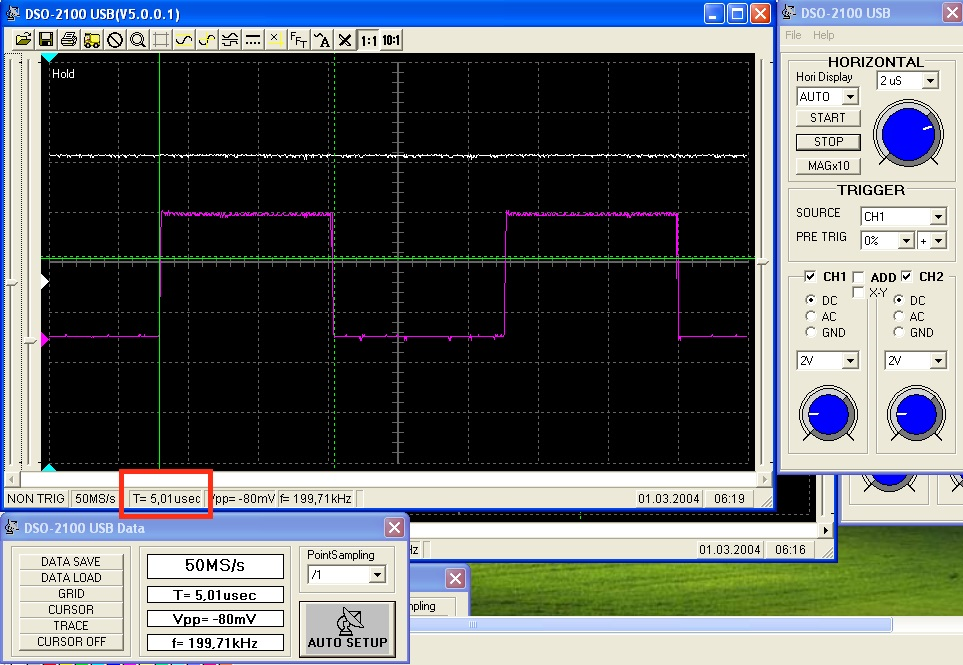Viewport: 963px width, 665px height.
Task: Click the bold X toolbar icon
Action: click(x=345, y=40)
